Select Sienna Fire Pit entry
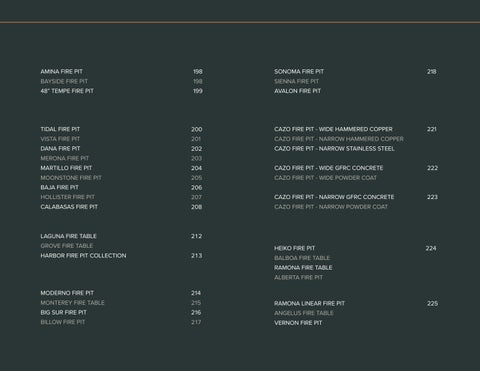This screenshot has width=480, height=371. 296,81
